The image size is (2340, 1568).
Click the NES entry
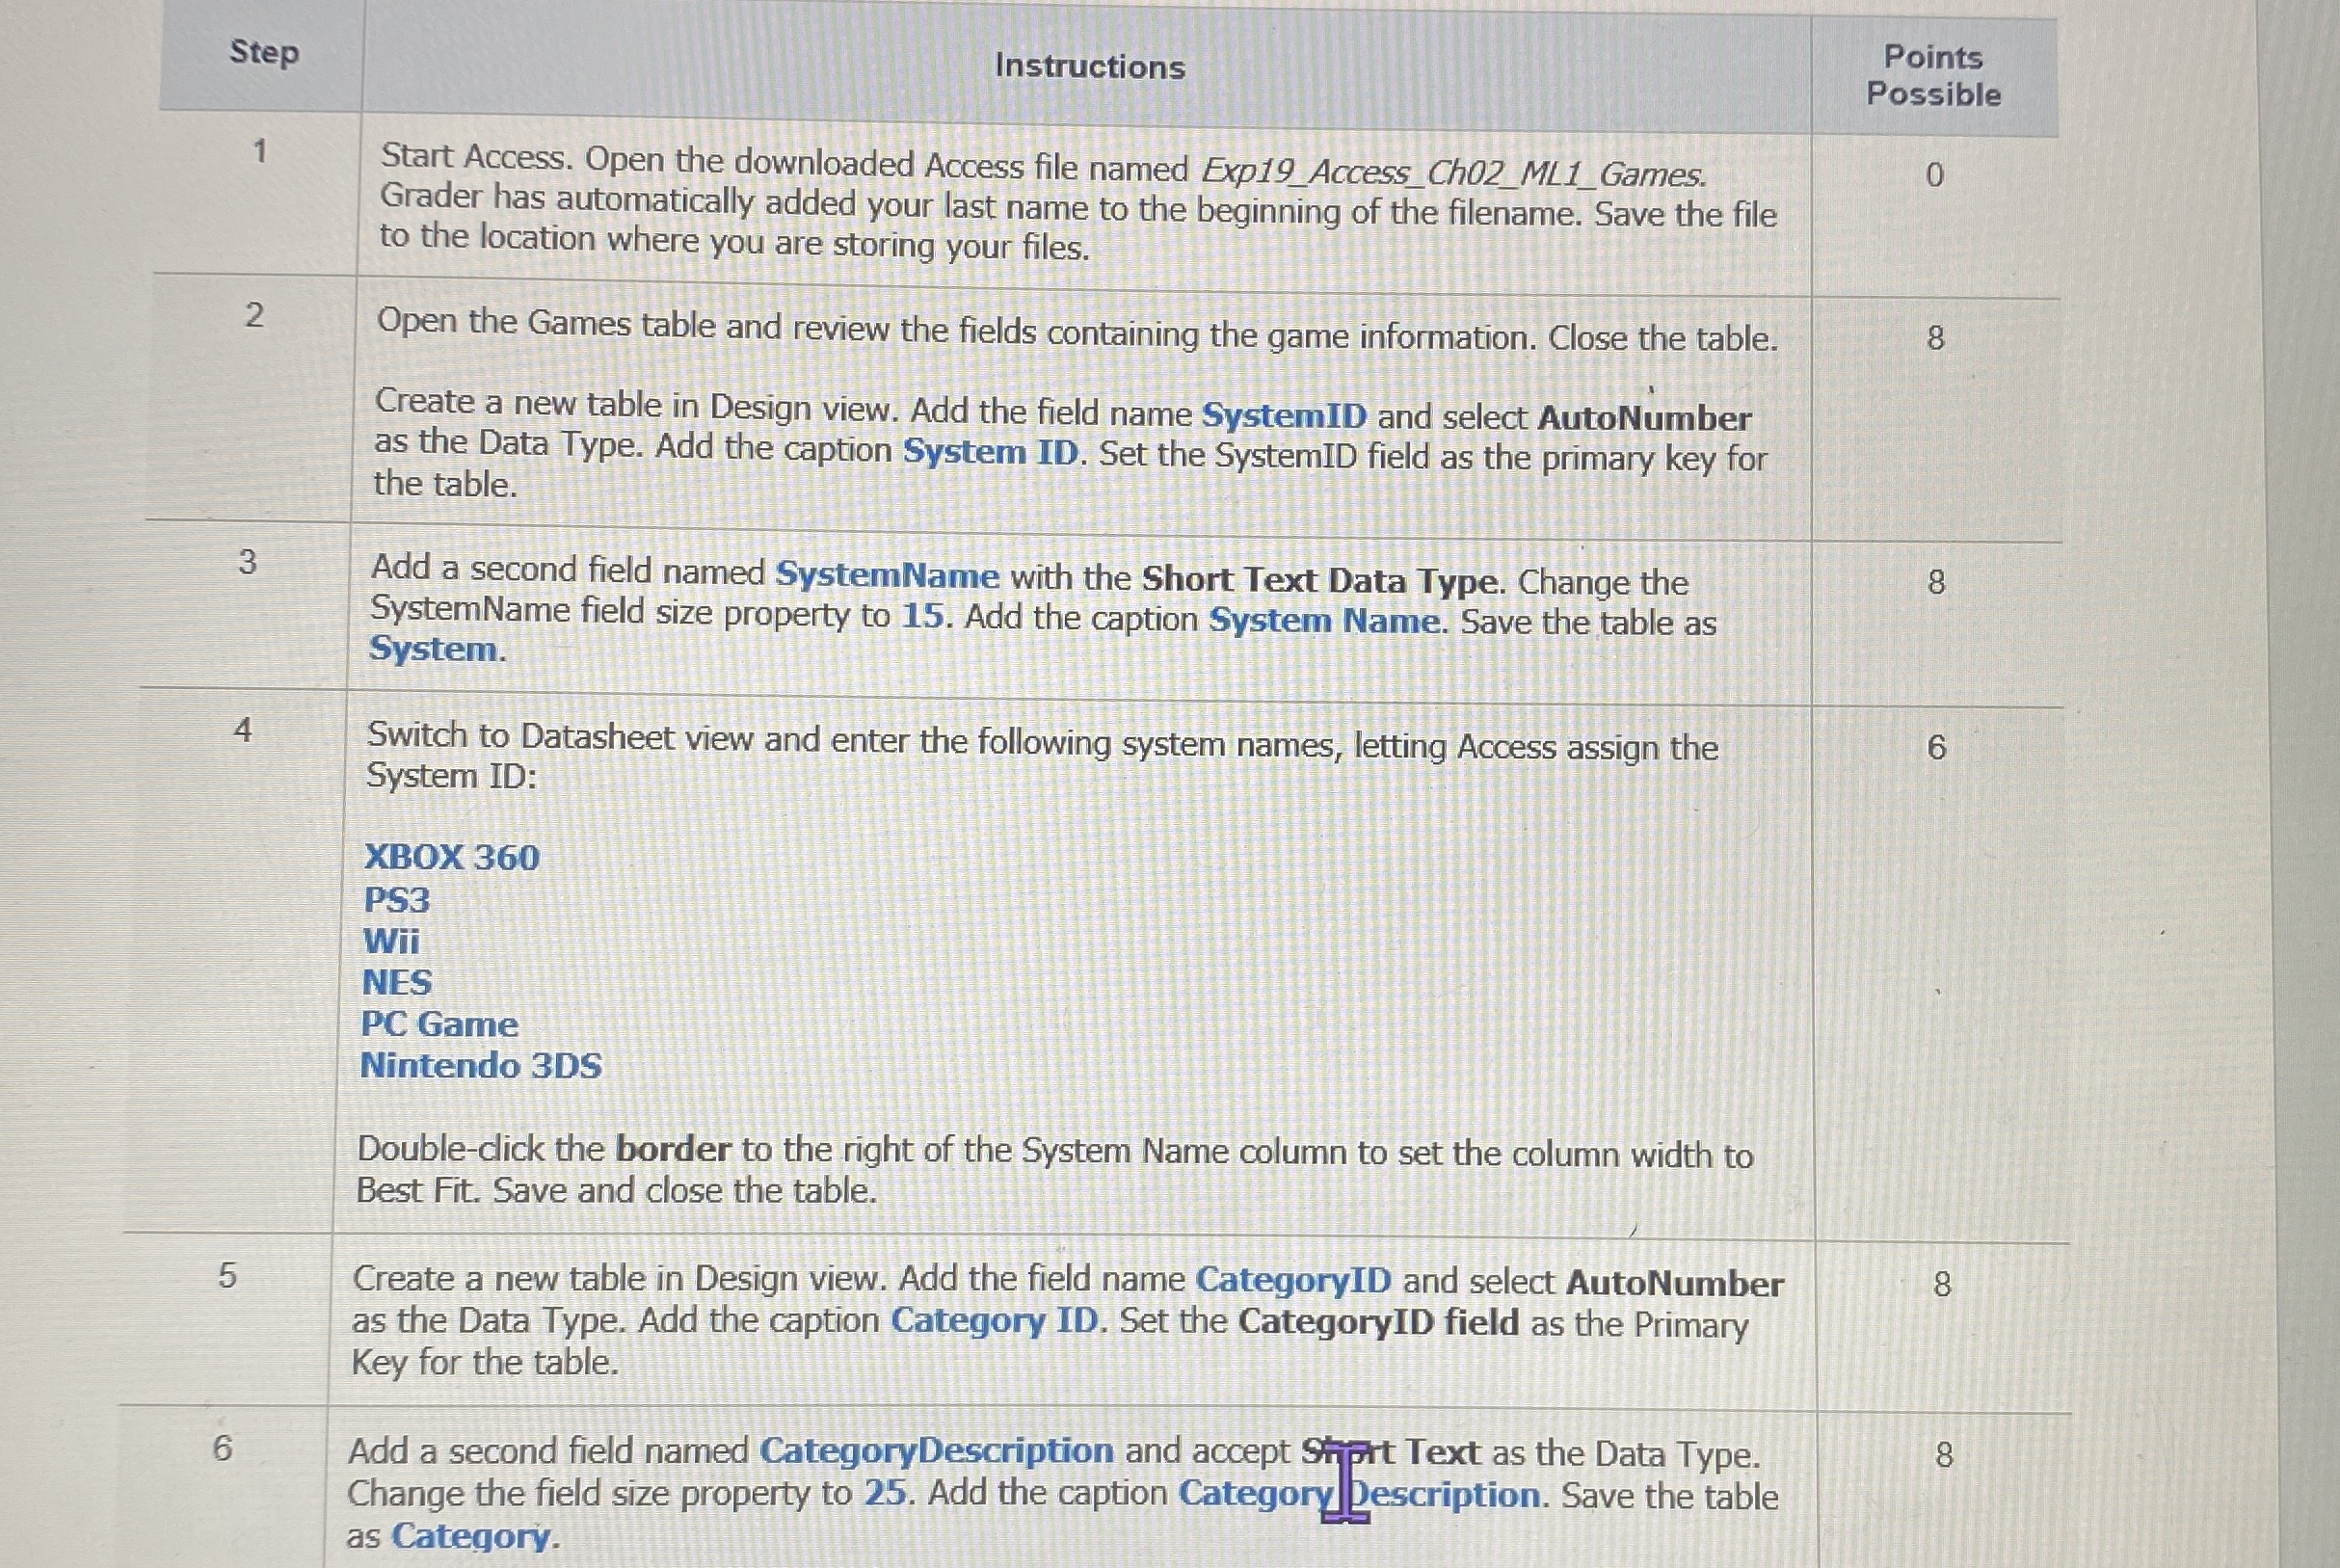[x=396, y=983]
